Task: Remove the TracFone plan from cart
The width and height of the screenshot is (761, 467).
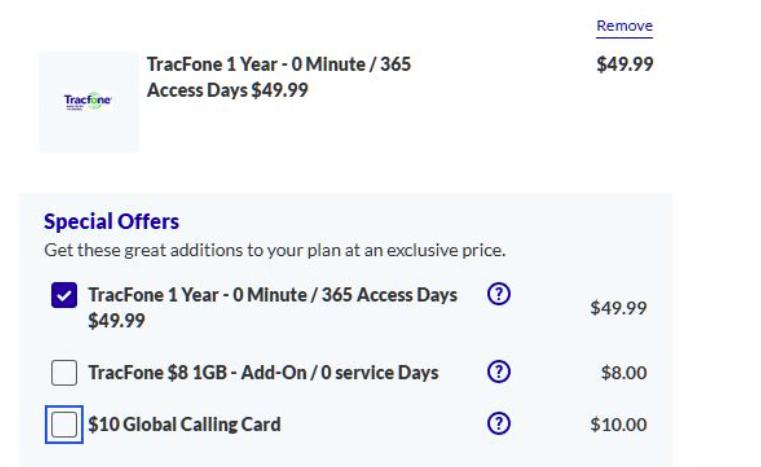Action: pos(624,26)
